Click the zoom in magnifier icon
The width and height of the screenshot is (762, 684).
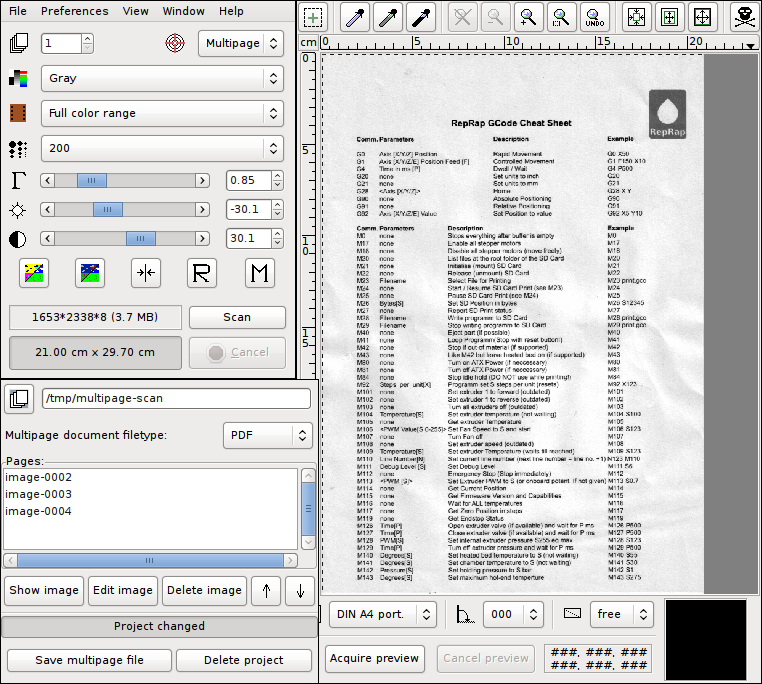(527, 17)
